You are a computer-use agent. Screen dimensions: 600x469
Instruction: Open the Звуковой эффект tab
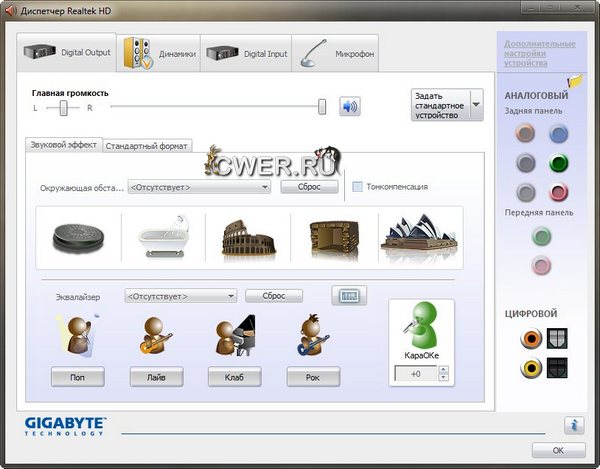click(x=64, y=145)
